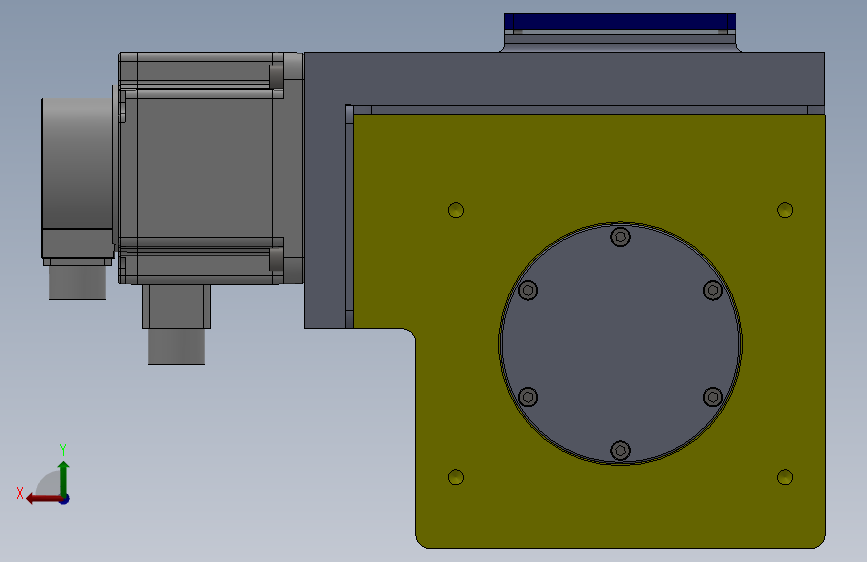Pick the upper-left mounting hole in the olive plate
The image size is (867, 562).
456,210
